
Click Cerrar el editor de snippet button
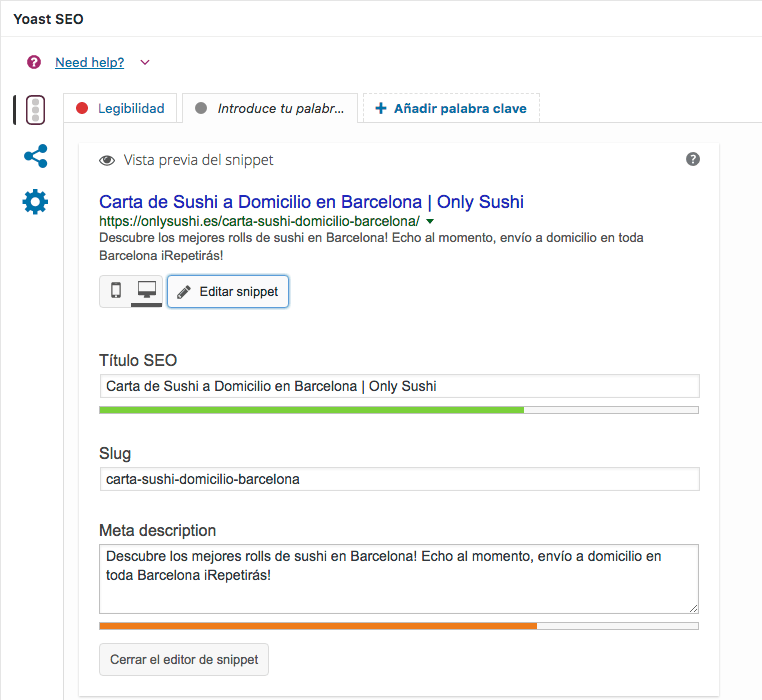click(184, 660)
